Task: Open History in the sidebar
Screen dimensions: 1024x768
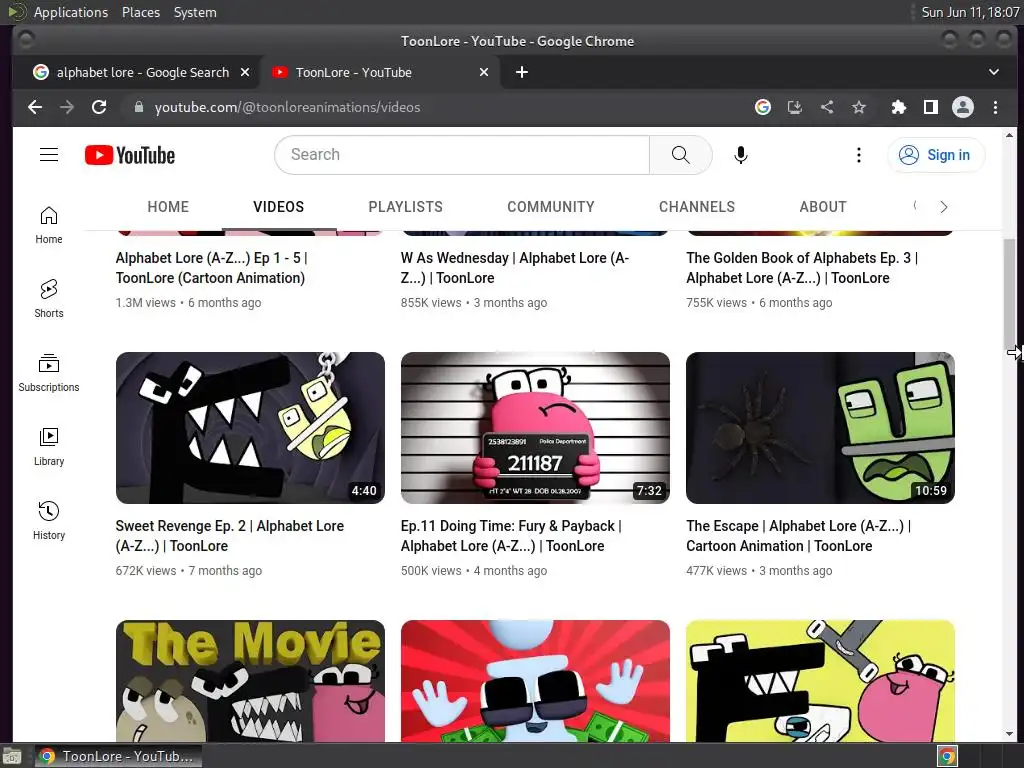Action: click(49, 520)
